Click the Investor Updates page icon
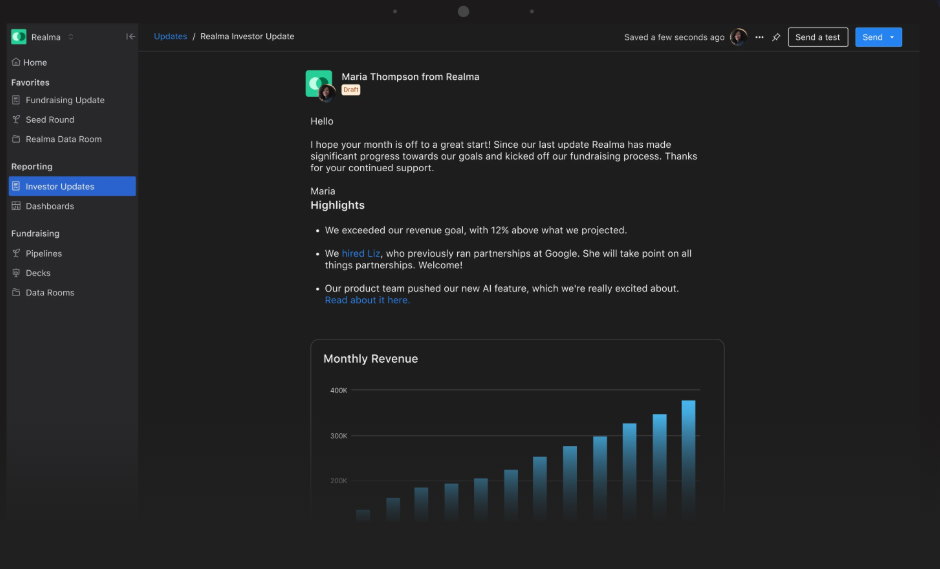Image resolution: width=940 pixels, height=569 pixels. 16,186
